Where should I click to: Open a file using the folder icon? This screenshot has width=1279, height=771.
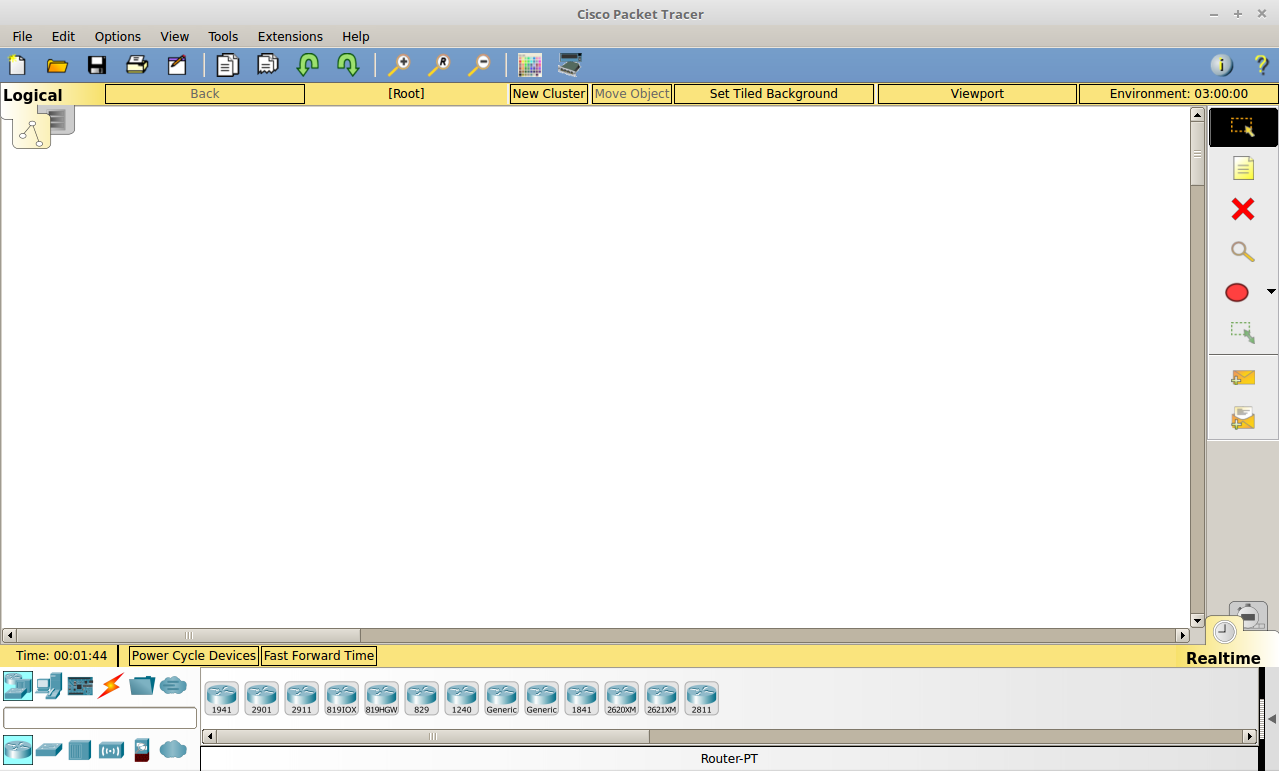pos(57,66)
